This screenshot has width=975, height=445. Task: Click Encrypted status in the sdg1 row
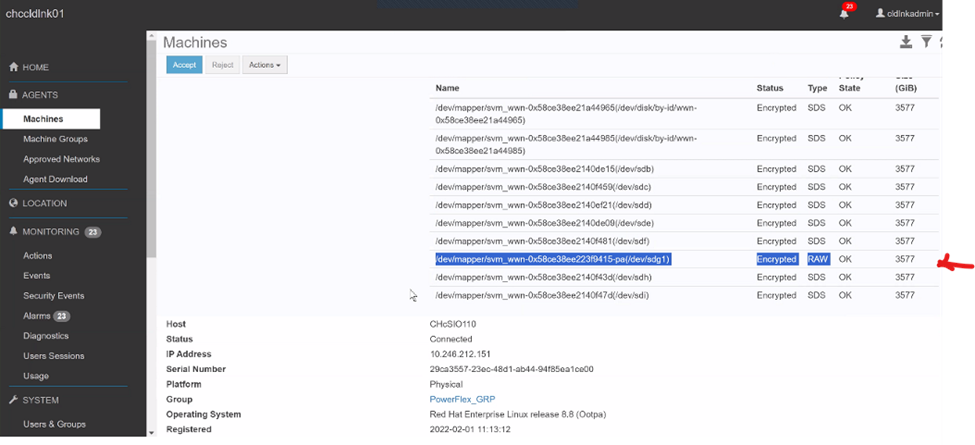[x=777, y=259]
